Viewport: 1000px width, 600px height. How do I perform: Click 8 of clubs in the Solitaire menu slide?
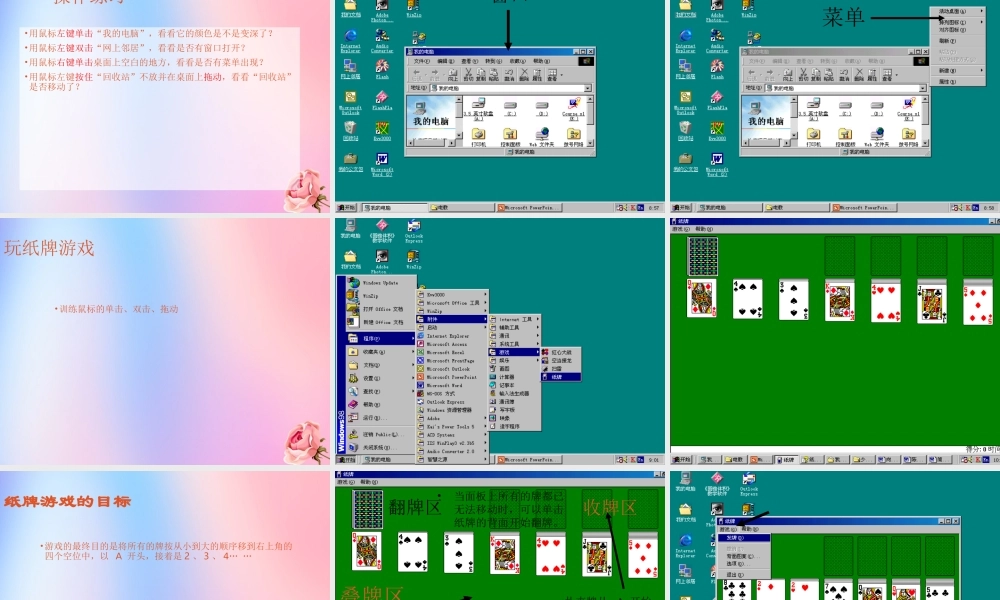click(737, 590)
